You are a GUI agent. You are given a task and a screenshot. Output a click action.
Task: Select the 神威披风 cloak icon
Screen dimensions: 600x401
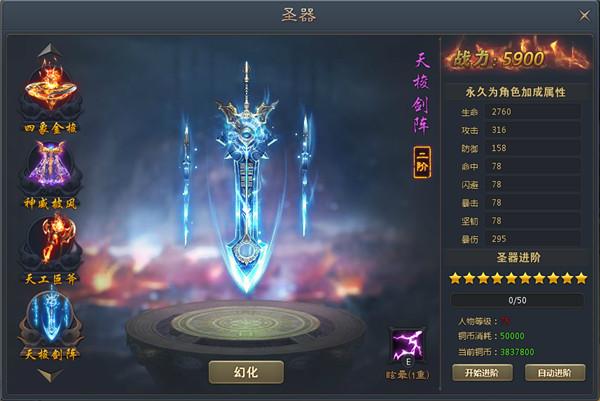(51, 167)
